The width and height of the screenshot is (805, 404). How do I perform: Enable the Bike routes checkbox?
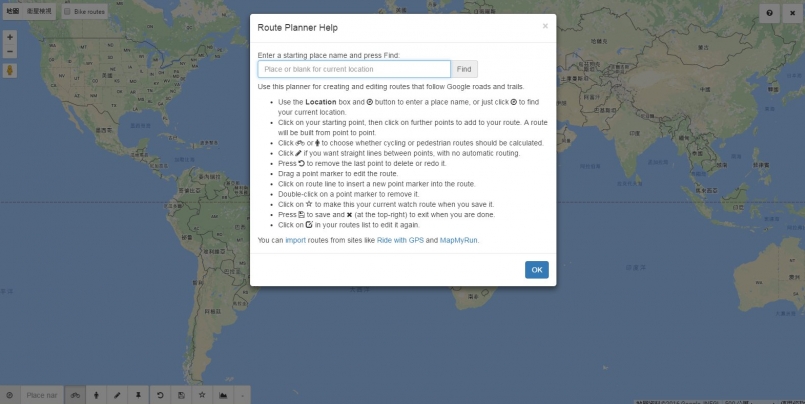(x=68, y=12)
